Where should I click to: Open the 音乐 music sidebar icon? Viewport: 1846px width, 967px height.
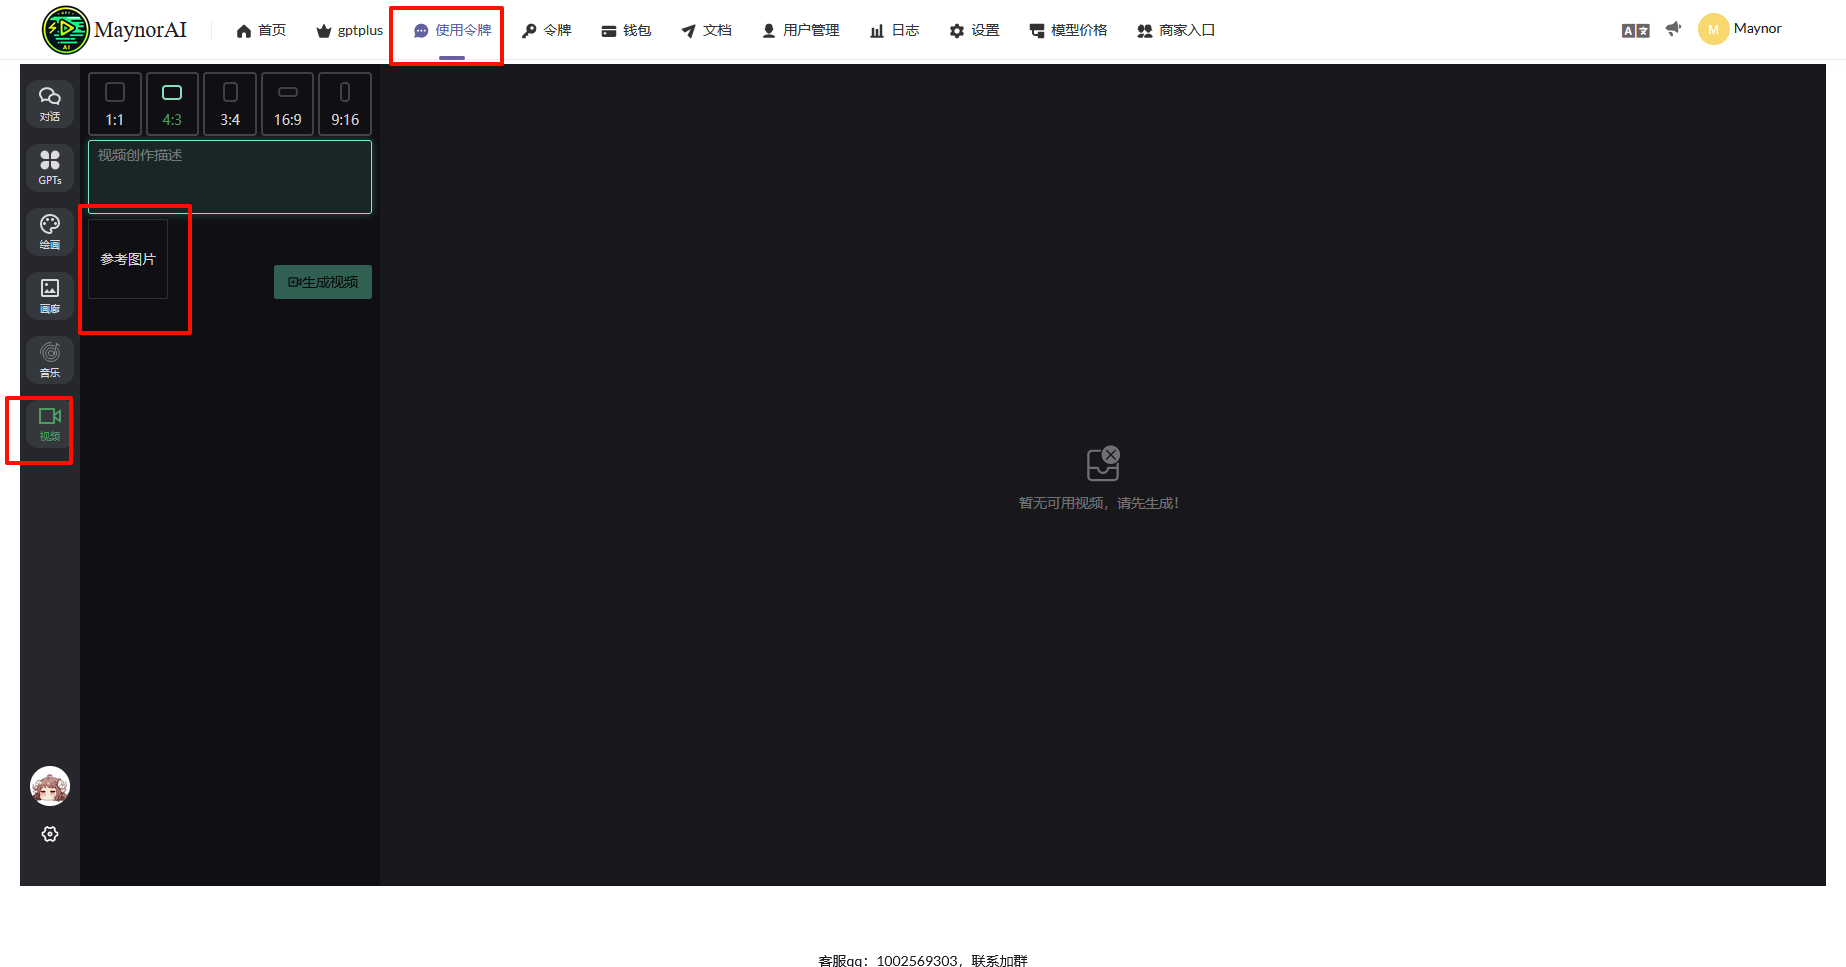click(50, 360)
